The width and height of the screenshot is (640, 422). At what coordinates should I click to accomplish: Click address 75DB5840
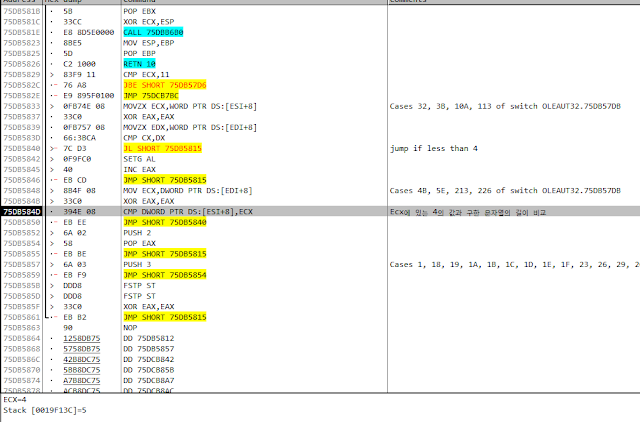(x=22, y=148)
